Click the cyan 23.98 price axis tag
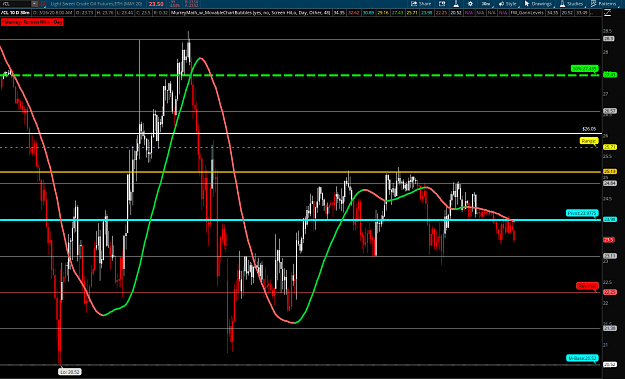Screen dimensions: 625x379 pyautogui.click(x=609, y=220)
